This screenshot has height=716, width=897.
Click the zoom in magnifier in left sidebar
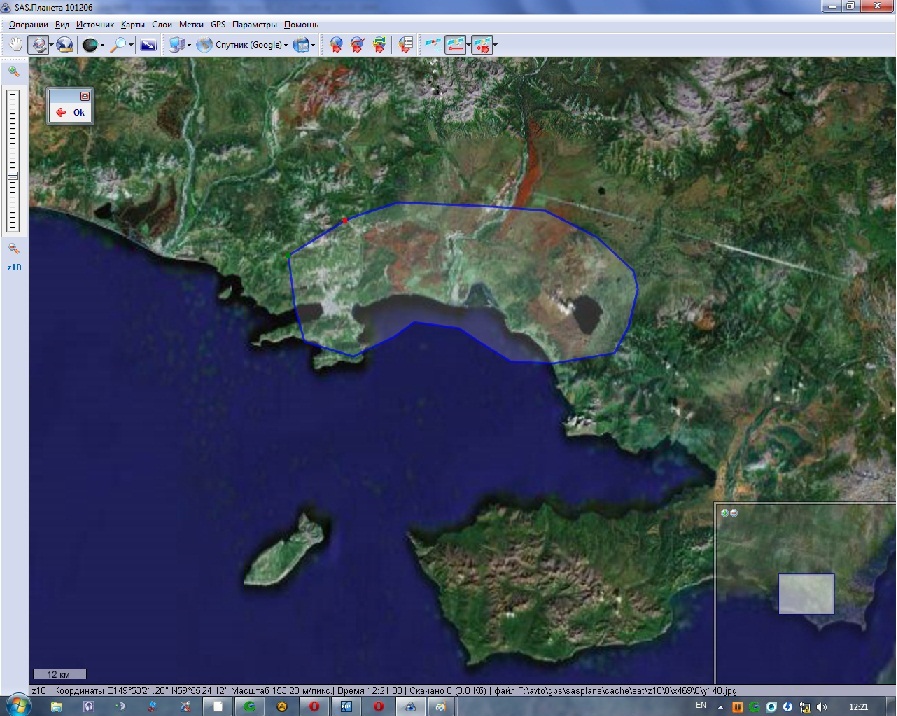pos(14,73)
